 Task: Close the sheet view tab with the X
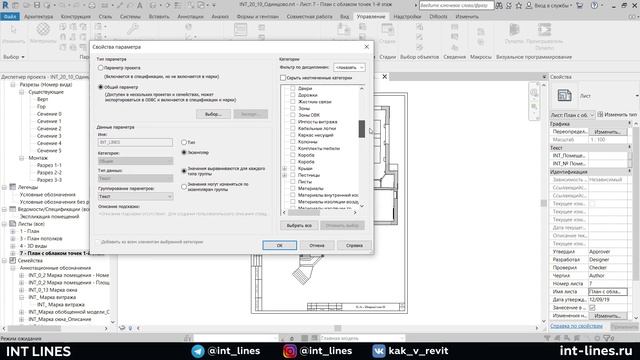pos(384,76)
